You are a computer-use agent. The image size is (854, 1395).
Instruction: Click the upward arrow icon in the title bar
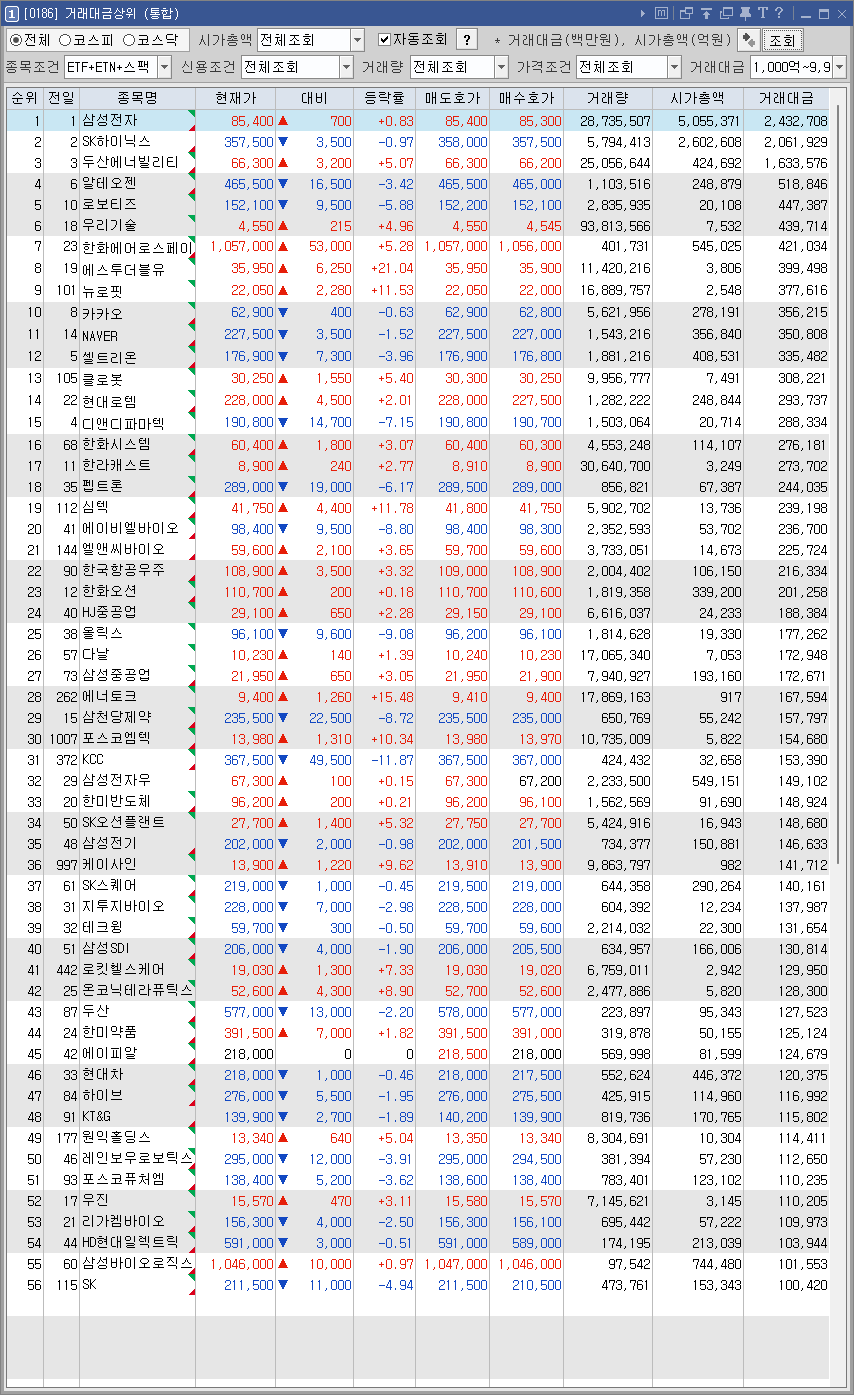click(706, 13)
